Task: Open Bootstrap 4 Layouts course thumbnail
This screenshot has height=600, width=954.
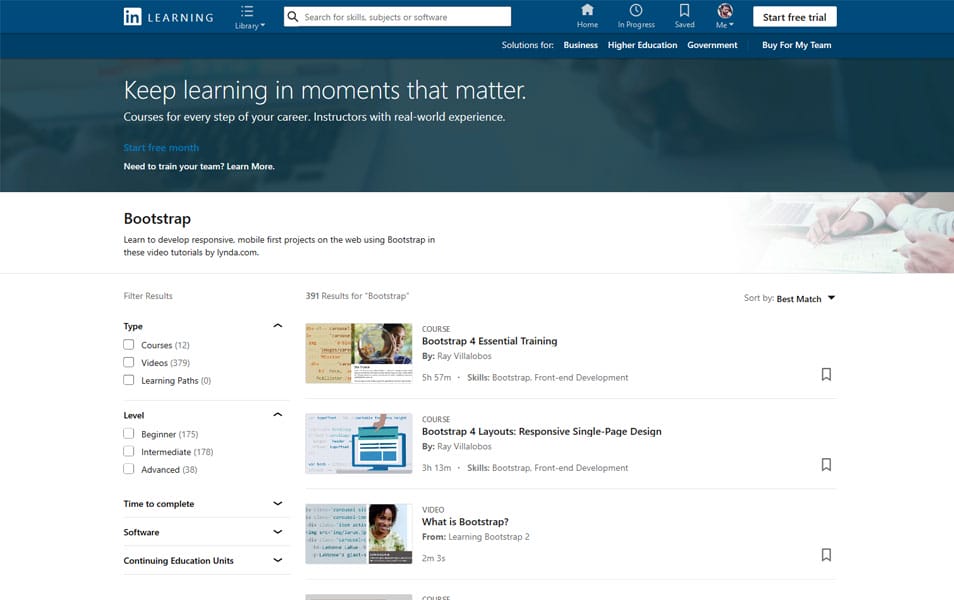Action: point(359,444)
